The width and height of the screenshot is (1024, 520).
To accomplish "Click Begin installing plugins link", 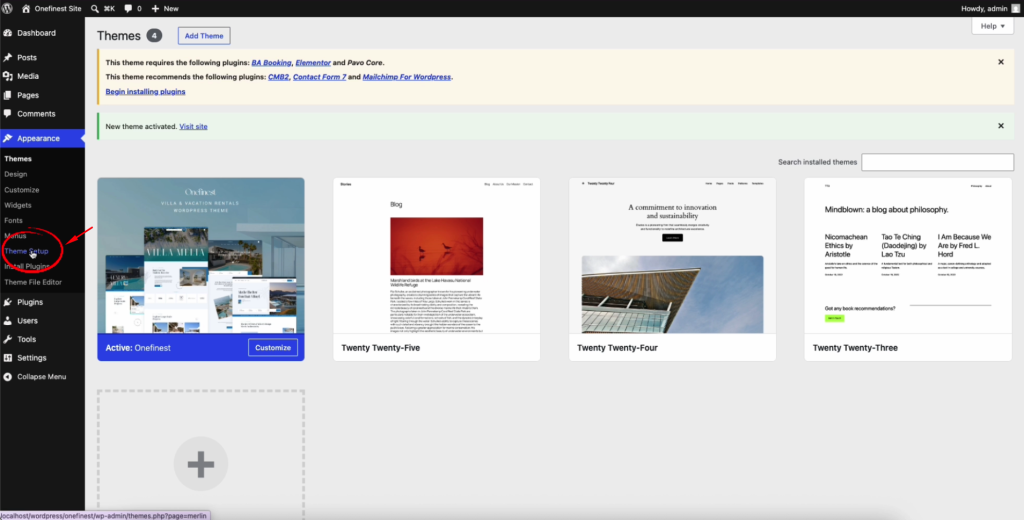I will [x=146, y=91].
